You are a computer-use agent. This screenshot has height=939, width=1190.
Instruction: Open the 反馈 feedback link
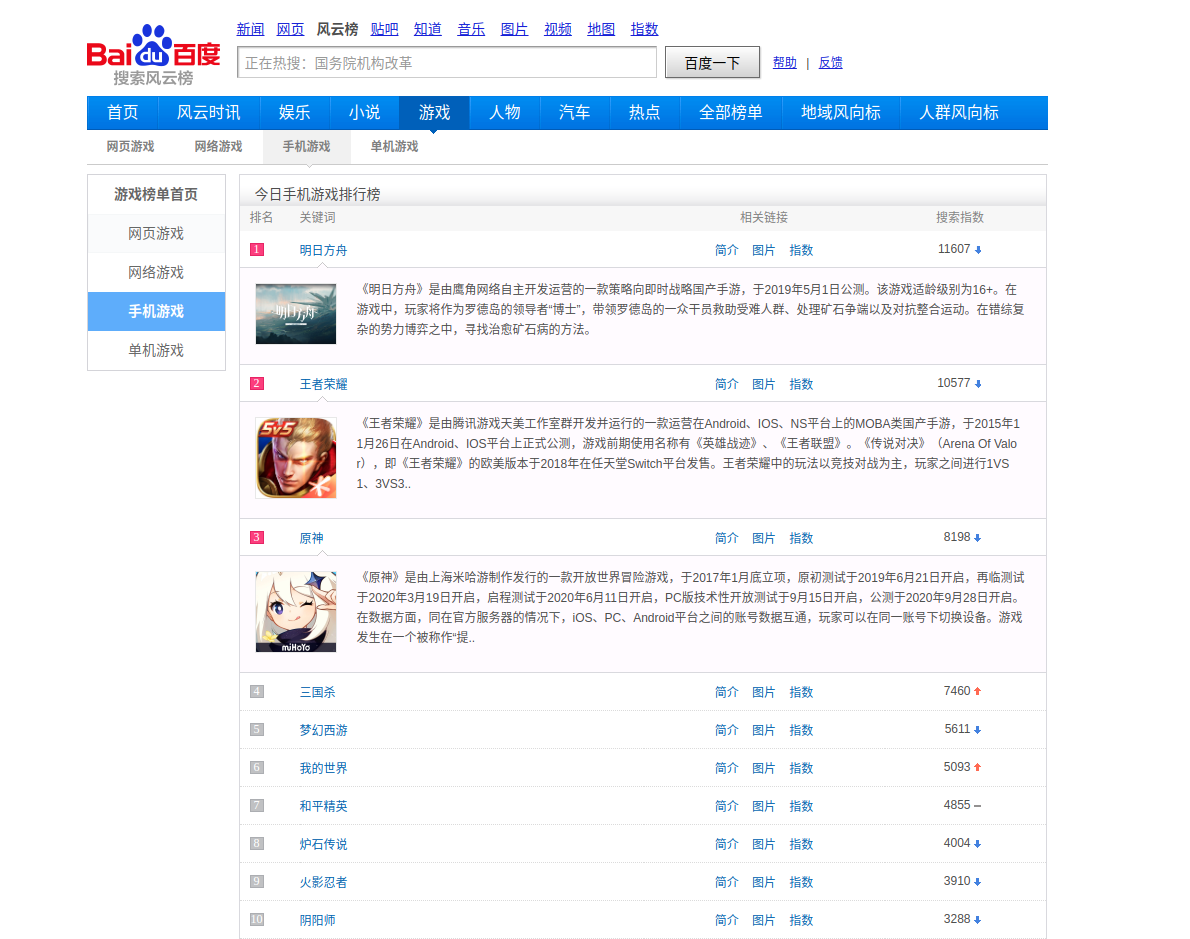tap(830, 62)
